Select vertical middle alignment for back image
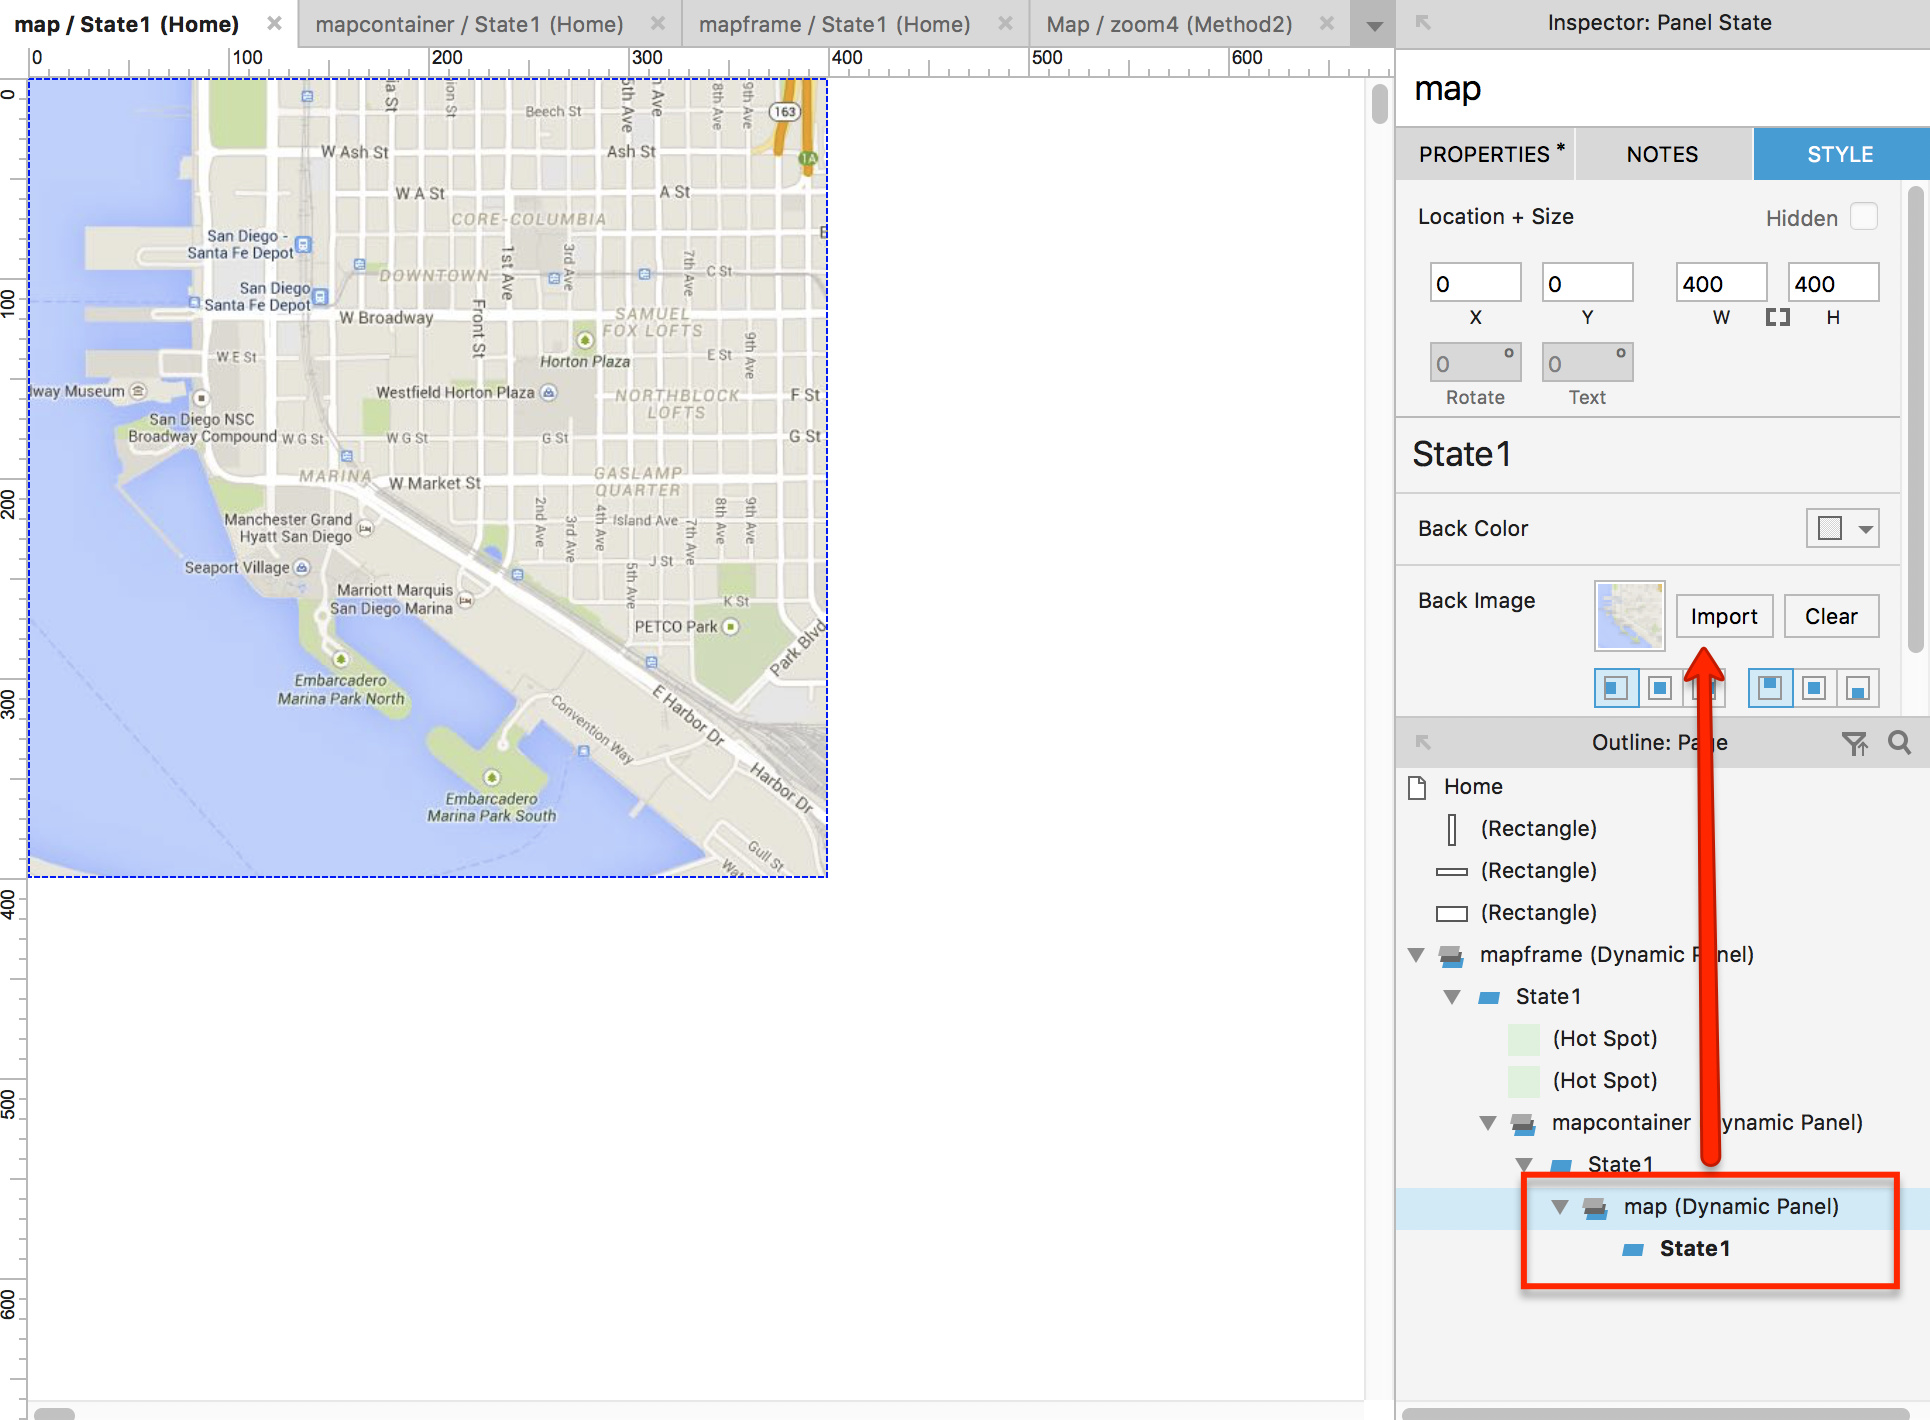1930x1420 pixels. [1814, 688]
